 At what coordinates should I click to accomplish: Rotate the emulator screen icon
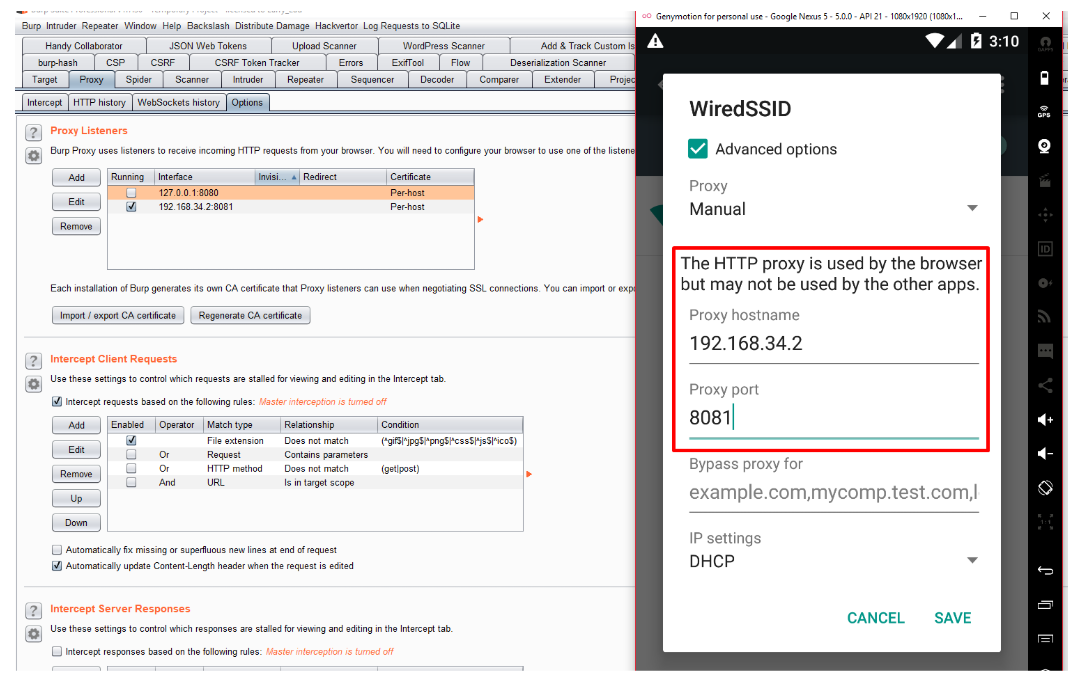point(1045,487)
